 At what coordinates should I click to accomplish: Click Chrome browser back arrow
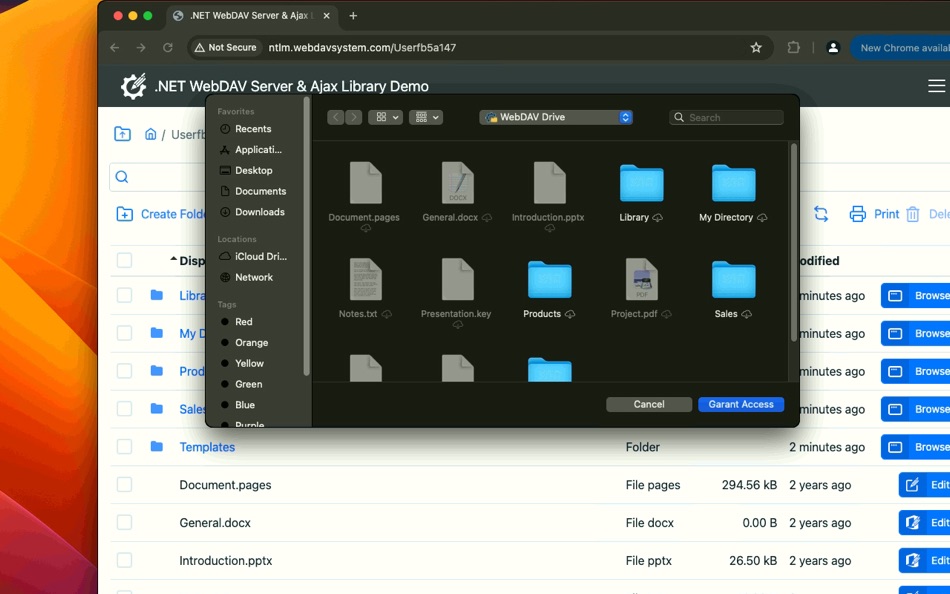pos(115,47)
